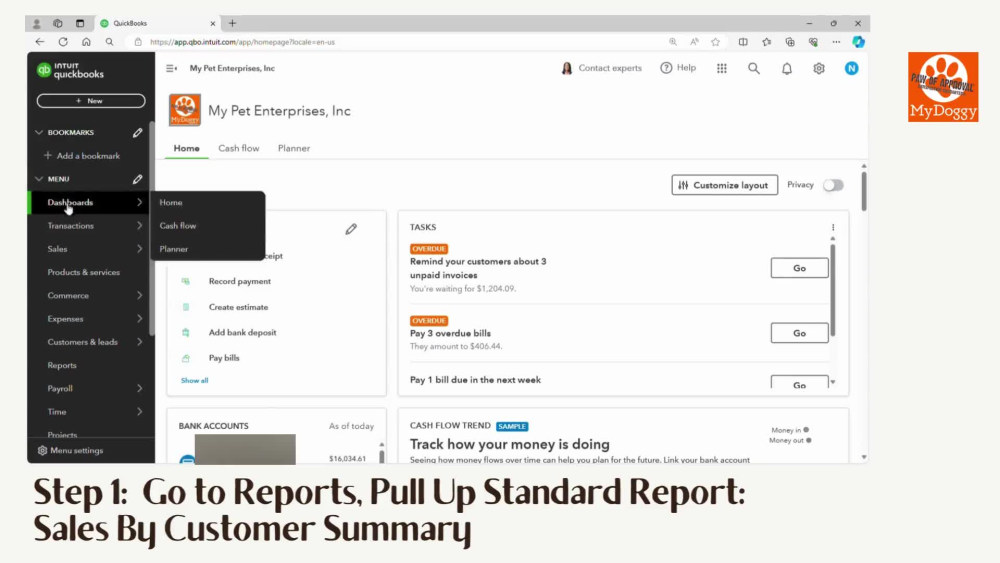Select Home in Dashboards flyout
Image resolution: width=1000 pixels, height=563 pixels.
pos(171,202)
